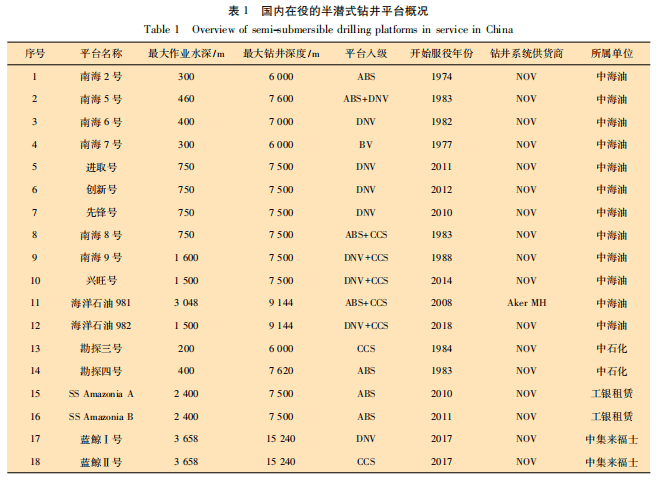Select platform name 南海 8 号
Screen dimensions: 659x481
(101, 235)
